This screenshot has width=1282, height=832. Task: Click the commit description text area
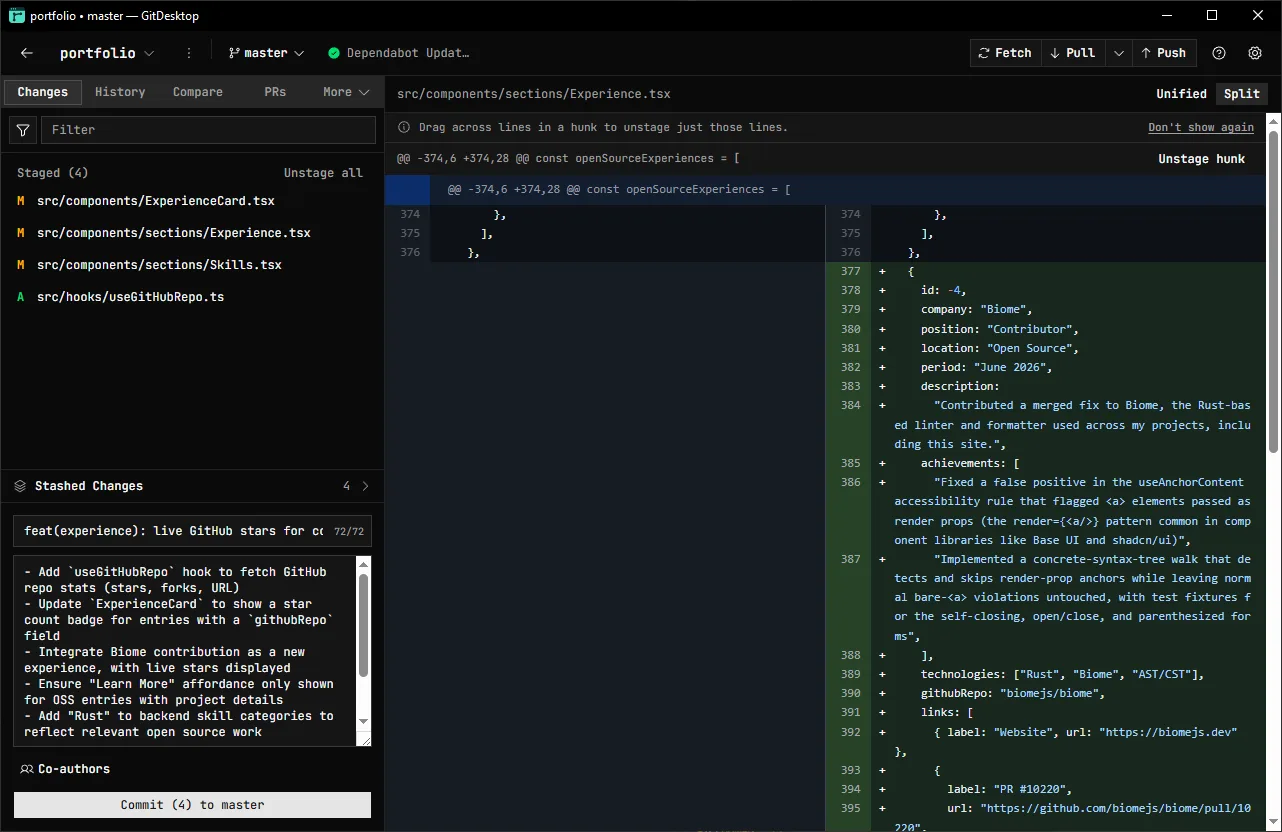click(184, 652)
